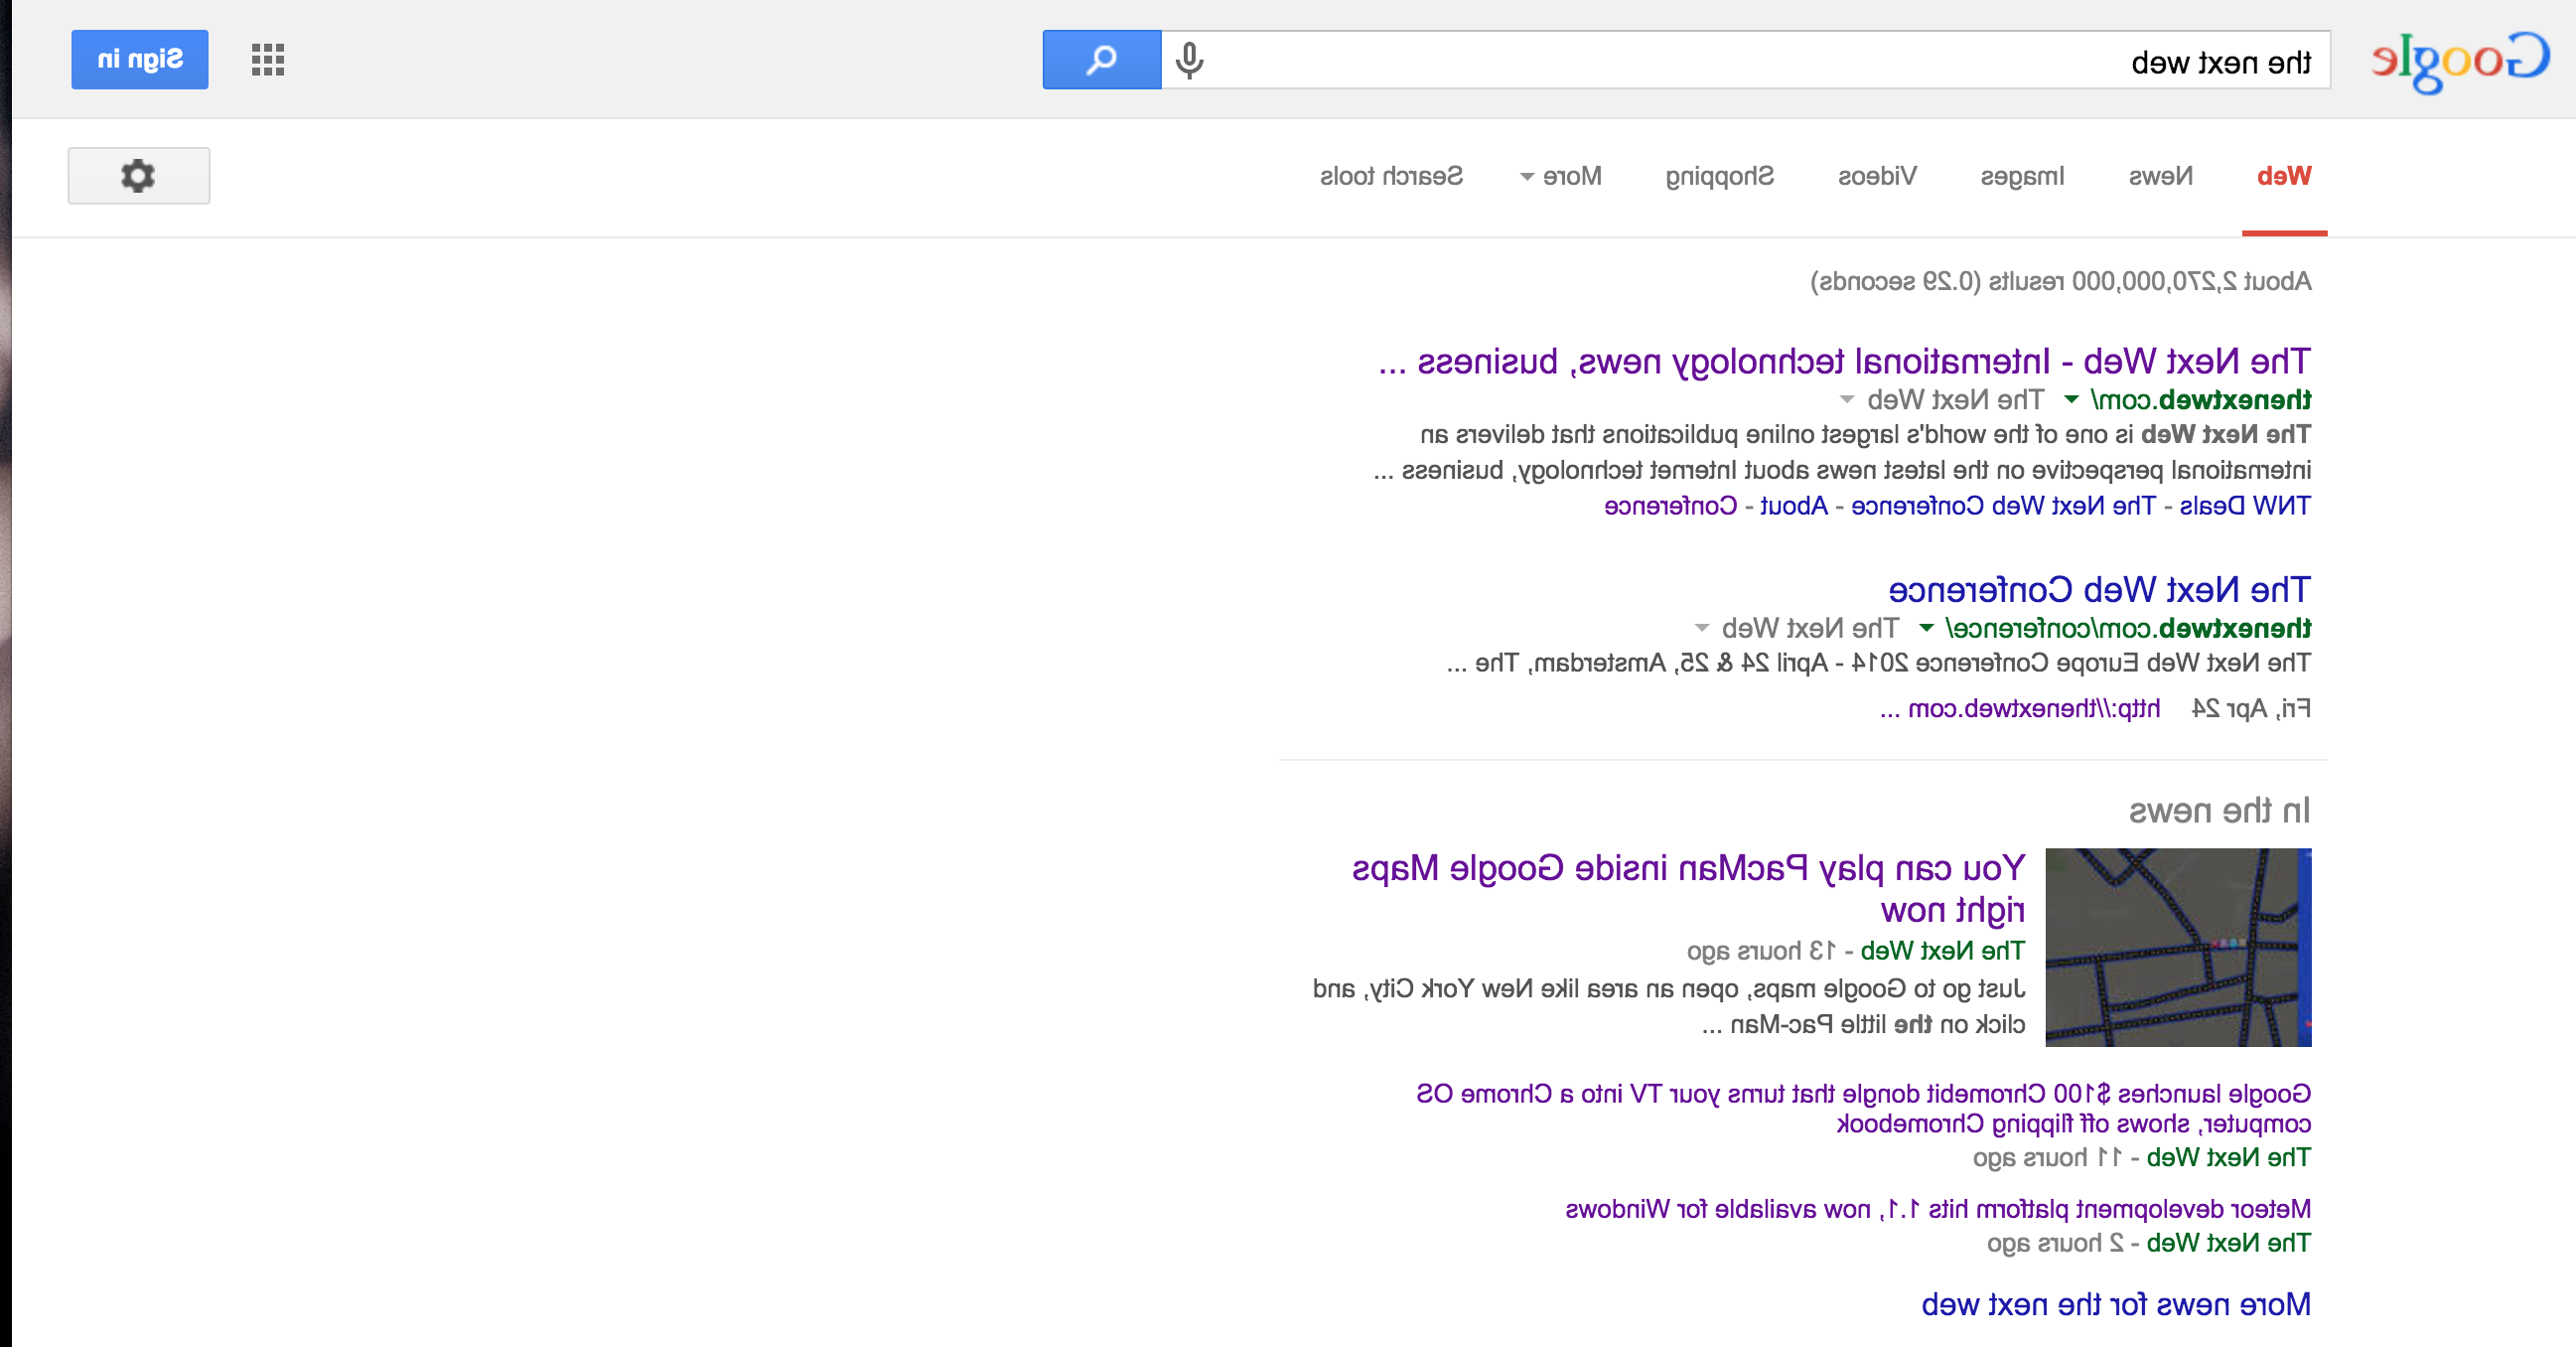Expand gray The Next Web arrow in first result
The image size is (2576, 1347).
click(x=1847, y=400)
